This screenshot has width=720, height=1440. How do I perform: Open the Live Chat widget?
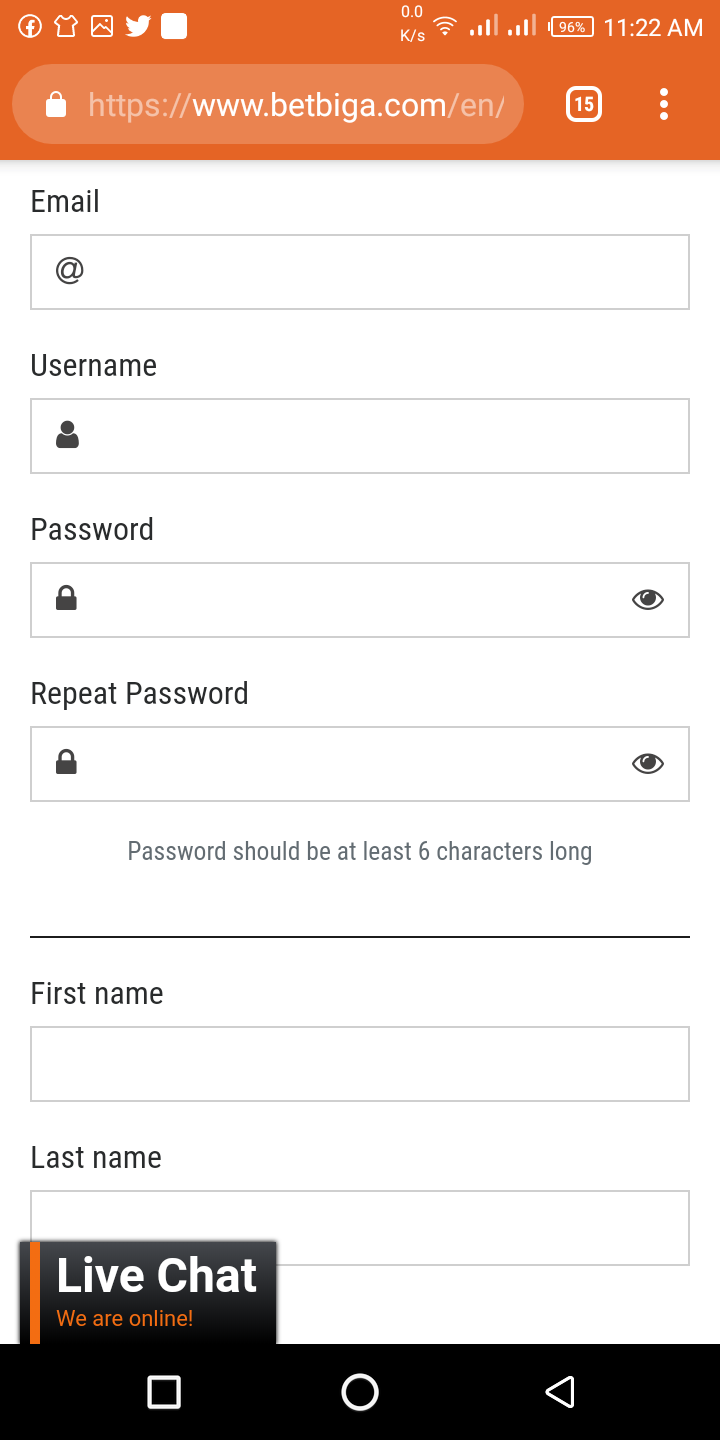(148, 1292)
